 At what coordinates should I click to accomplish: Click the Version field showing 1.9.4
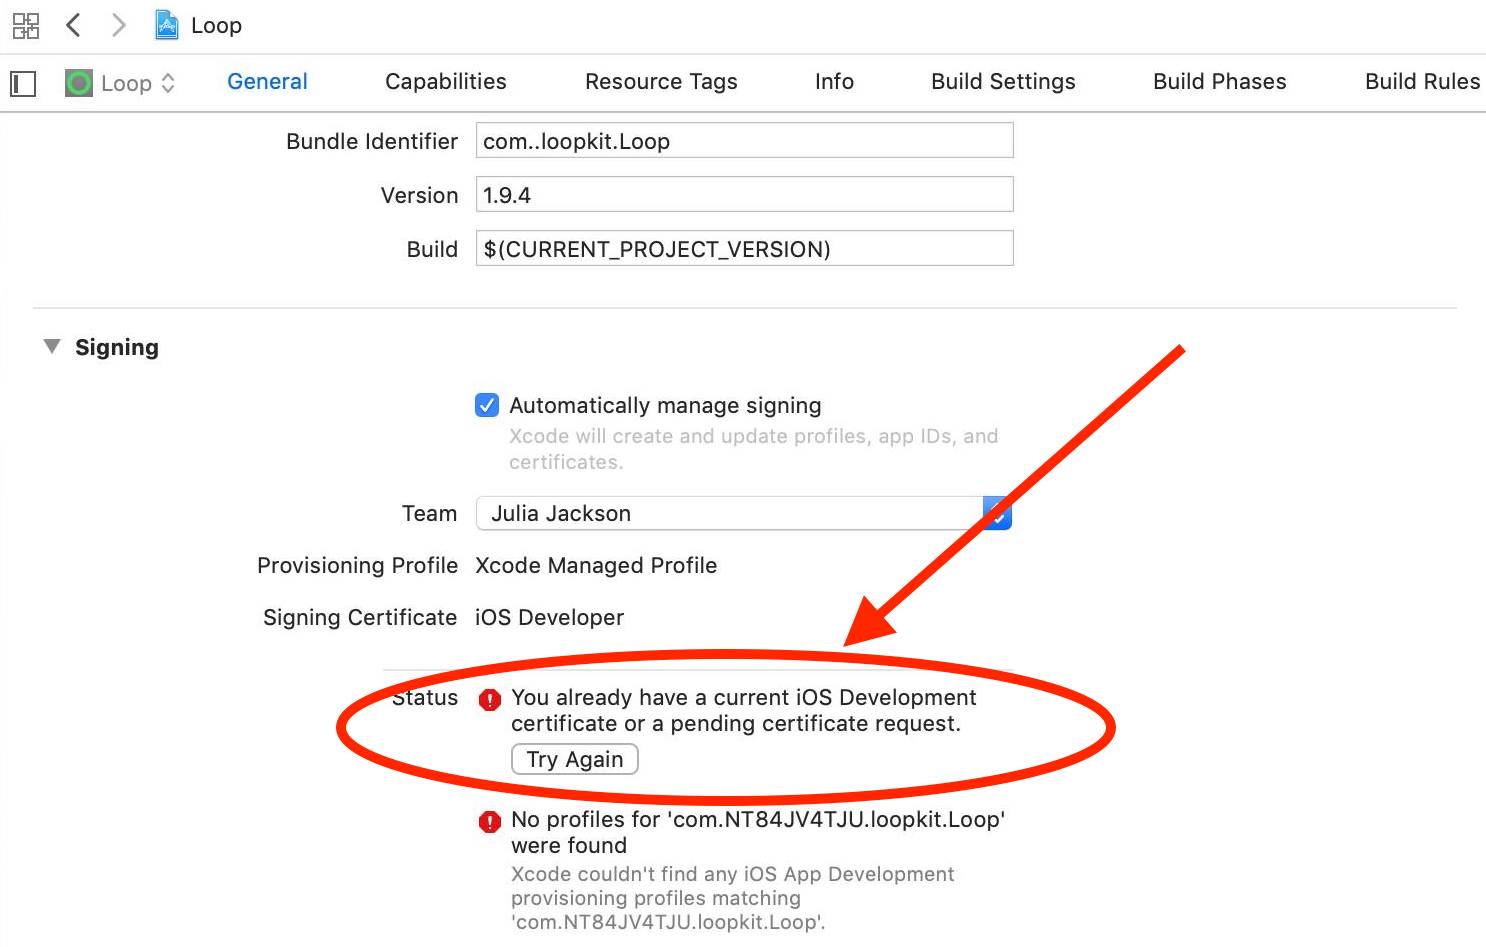point(744,195)
